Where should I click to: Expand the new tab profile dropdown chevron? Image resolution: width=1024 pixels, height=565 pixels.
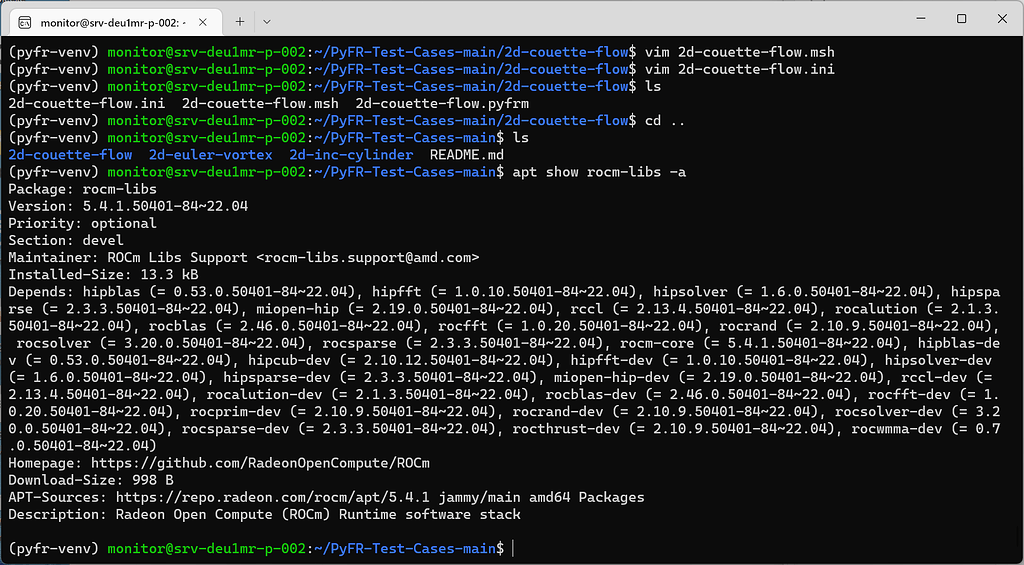(x=267, y=20)
